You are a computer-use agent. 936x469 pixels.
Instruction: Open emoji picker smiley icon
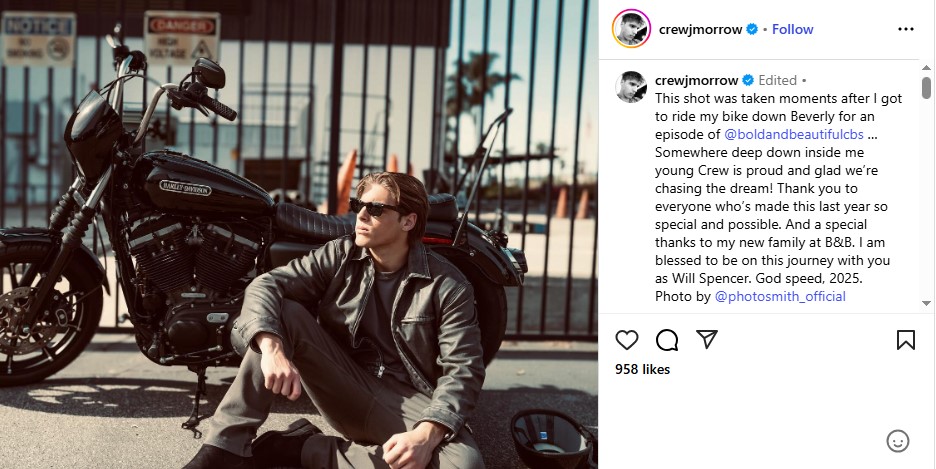click(x=898, y=442)
